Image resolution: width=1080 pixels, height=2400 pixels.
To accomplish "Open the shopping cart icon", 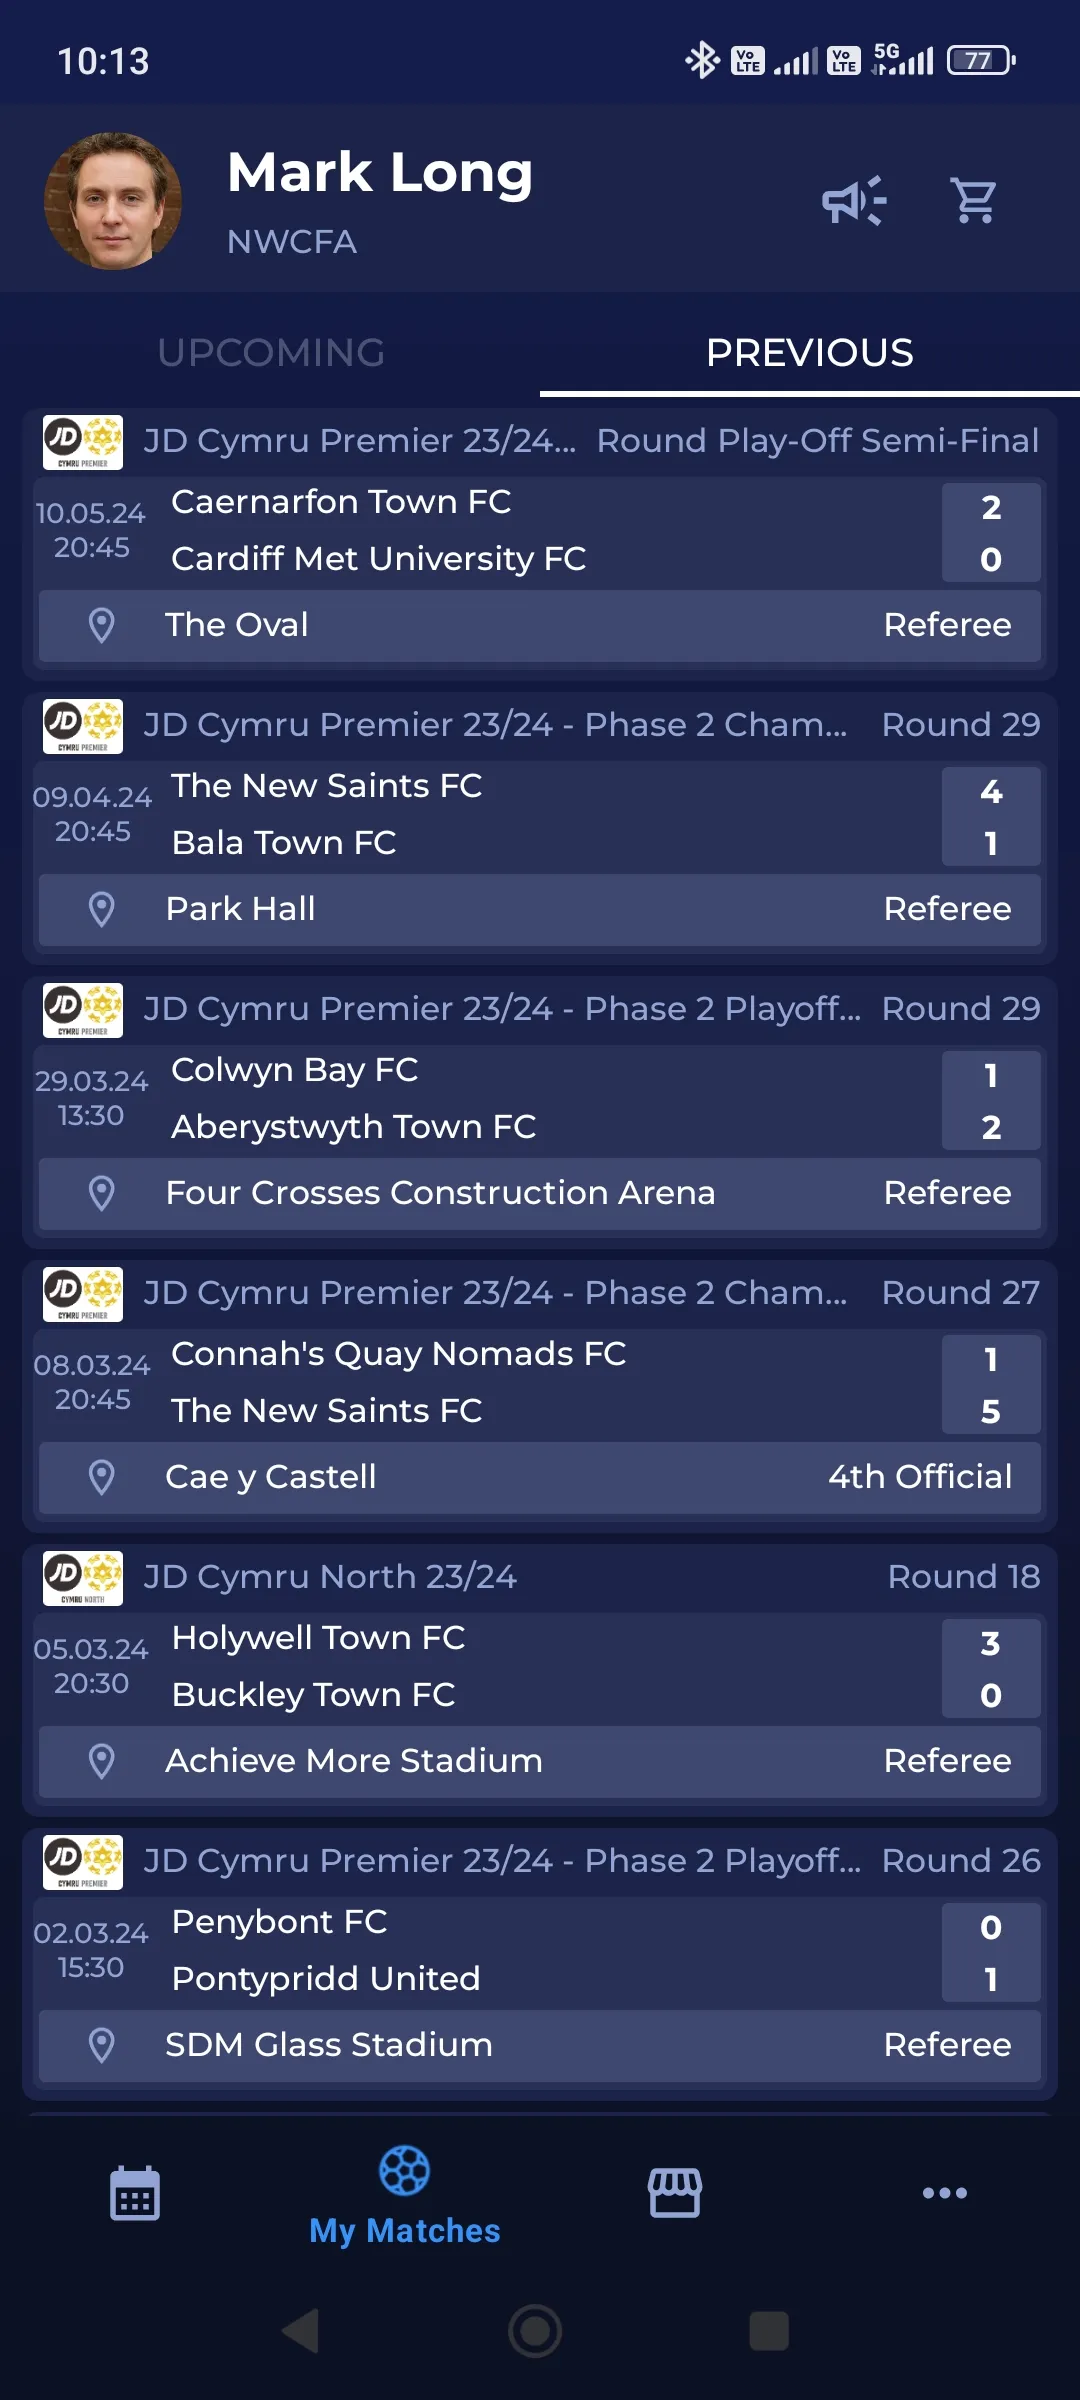I will 974,200.
